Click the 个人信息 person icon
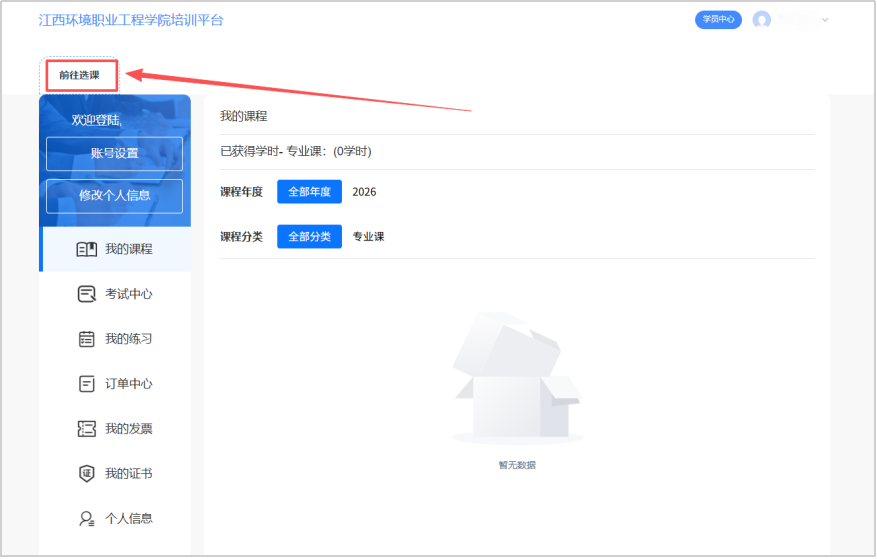 click(x=86, y=519)
